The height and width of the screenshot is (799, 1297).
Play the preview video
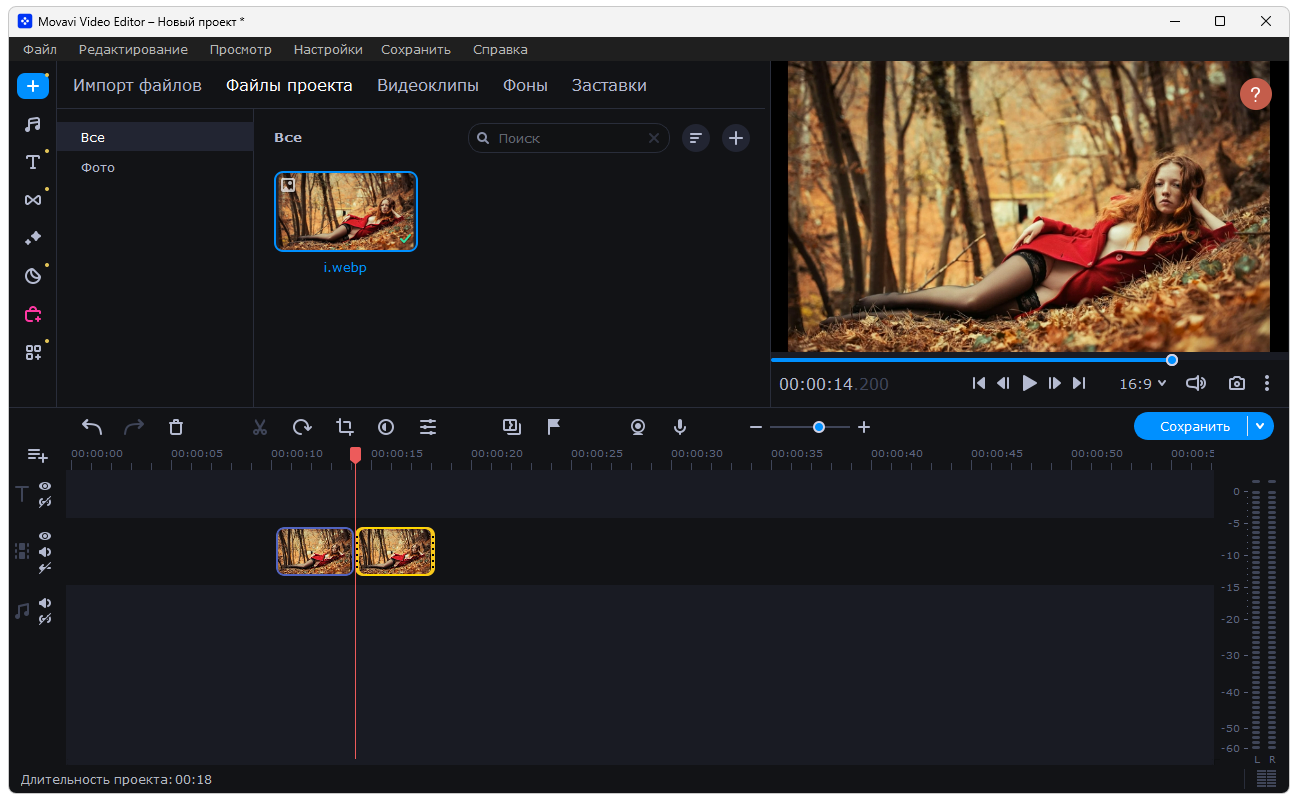point(1029,383)
